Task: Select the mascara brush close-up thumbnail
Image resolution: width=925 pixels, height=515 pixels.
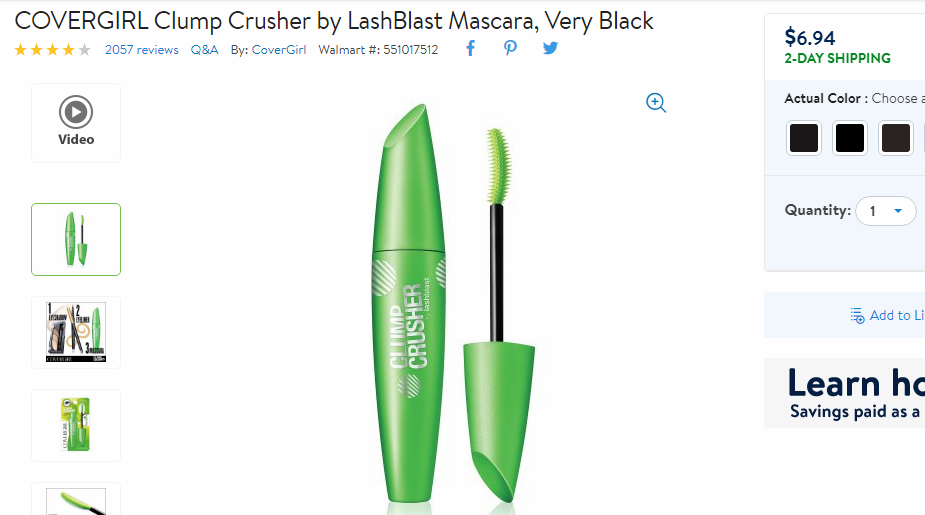Action: coord(76,499)
